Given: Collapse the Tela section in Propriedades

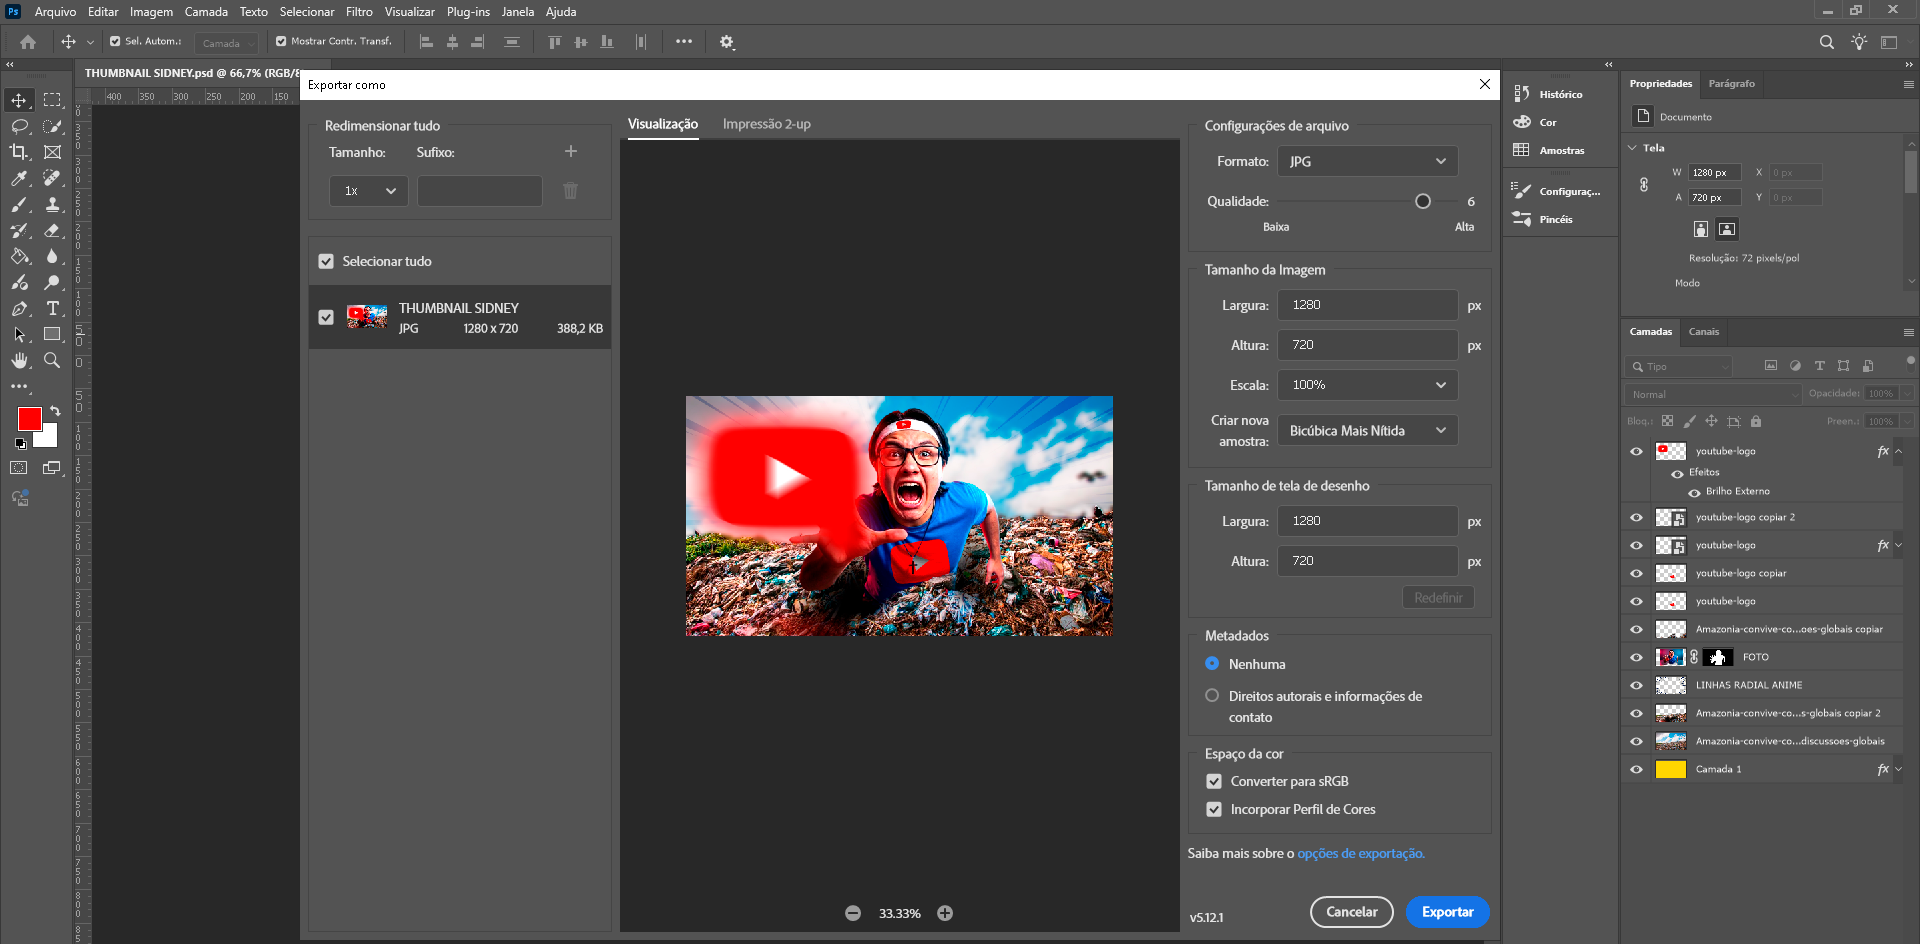Looking at the screenshot, I should [1633, 148].
